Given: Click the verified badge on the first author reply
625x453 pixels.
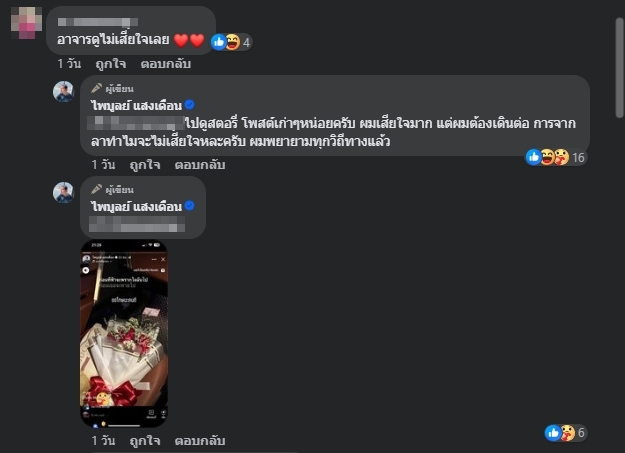Looking at the screenshot, I should tap(190, 105).
